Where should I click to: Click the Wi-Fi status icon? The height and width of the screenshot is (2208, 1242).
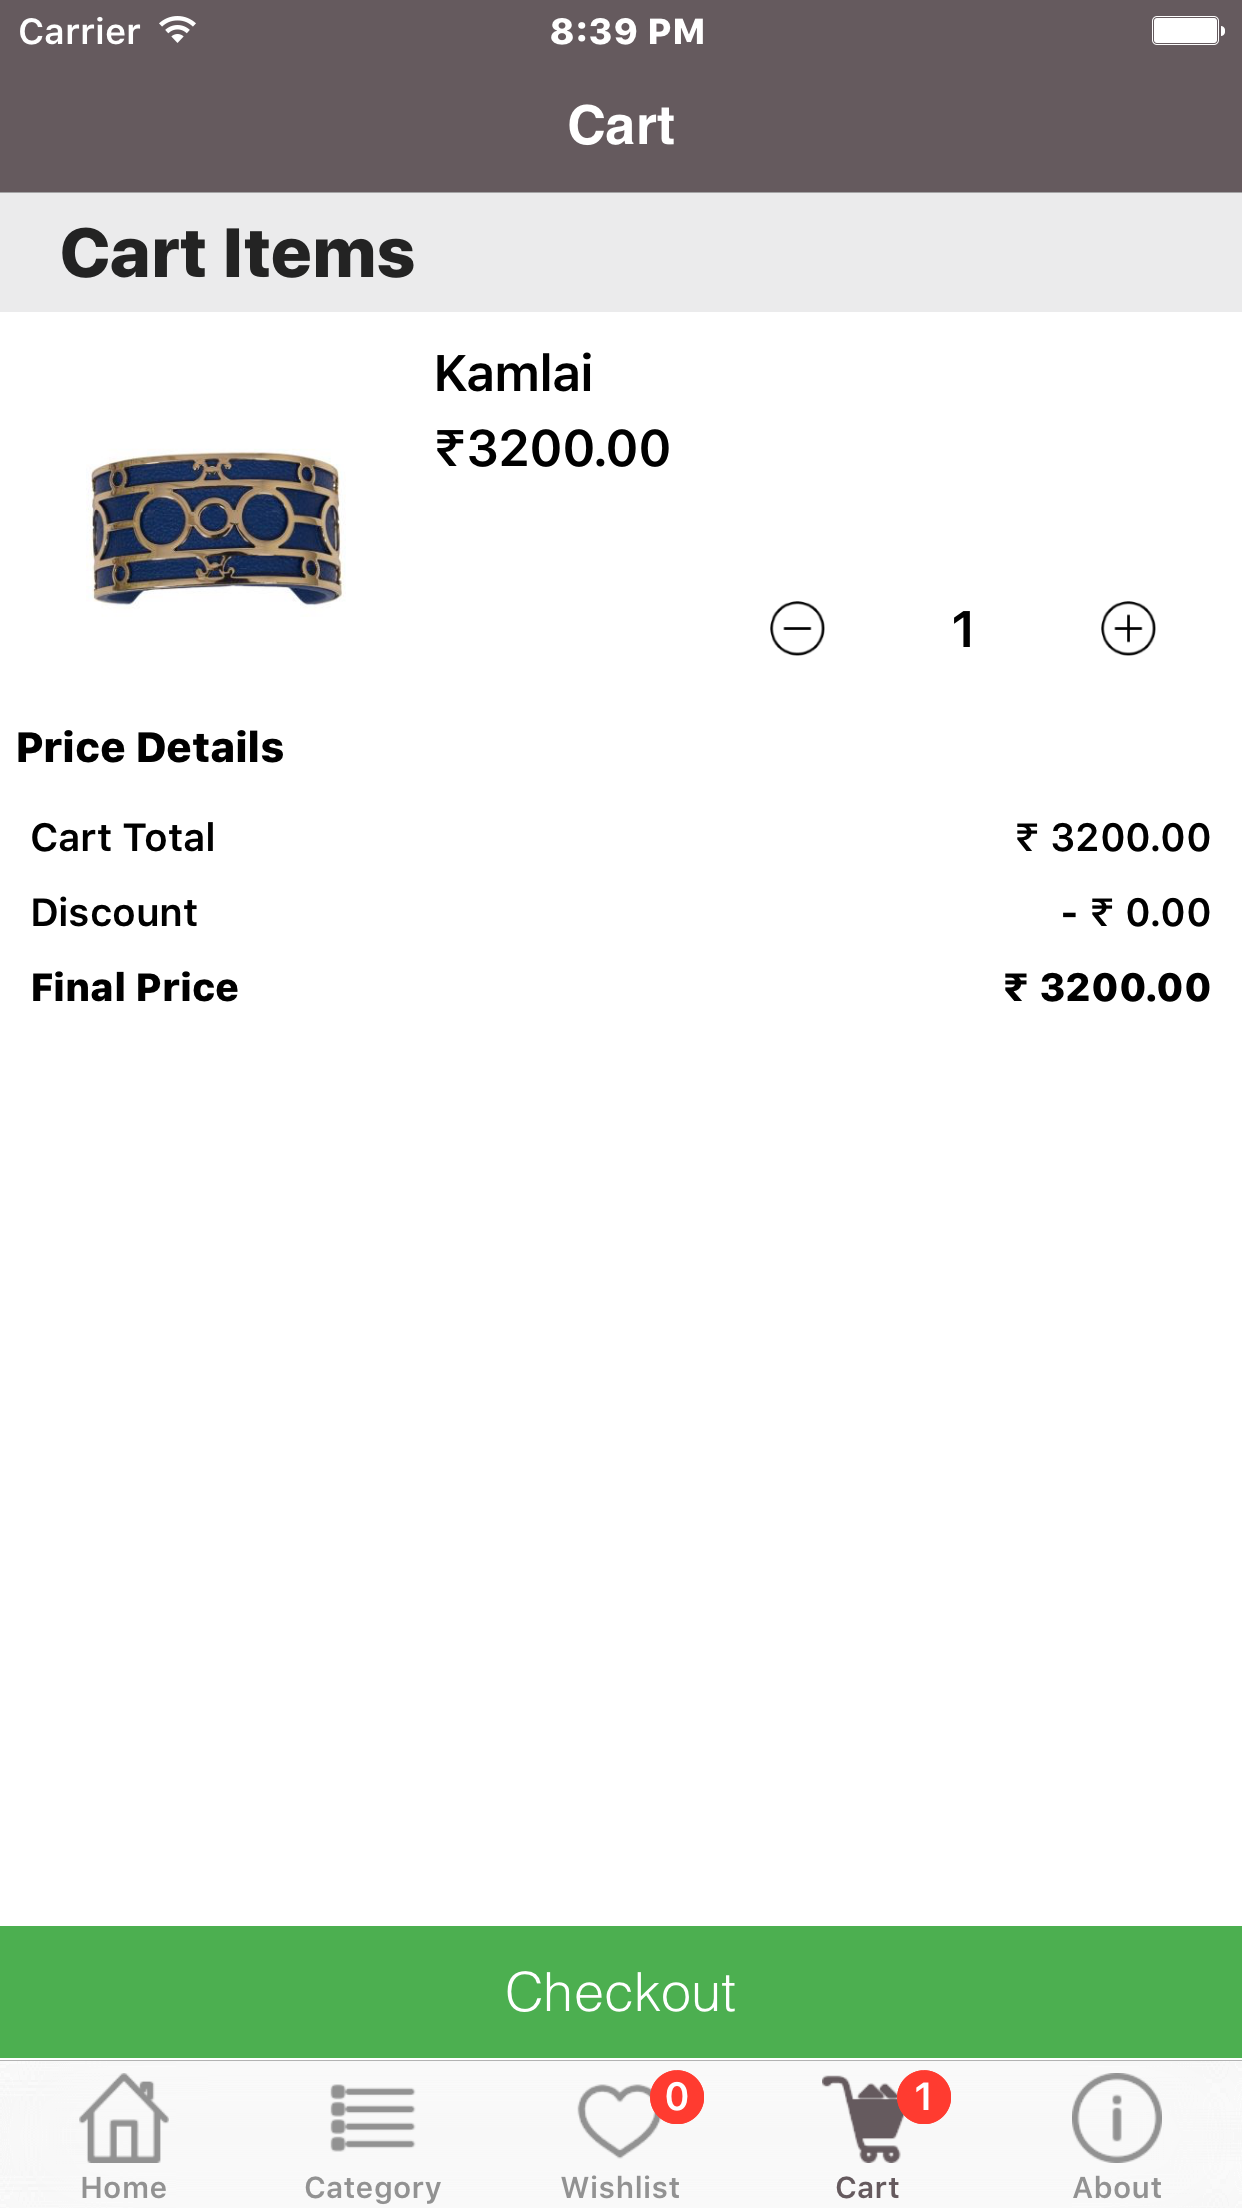pos(178,31)
